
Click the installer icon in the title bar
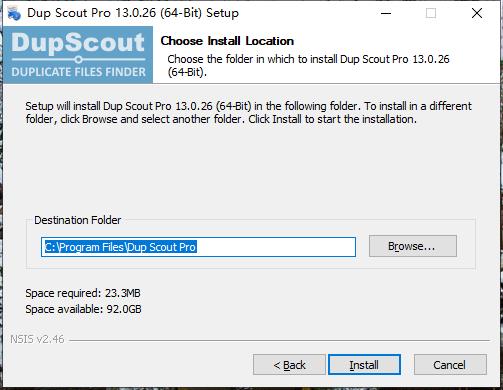coord(14,13)
